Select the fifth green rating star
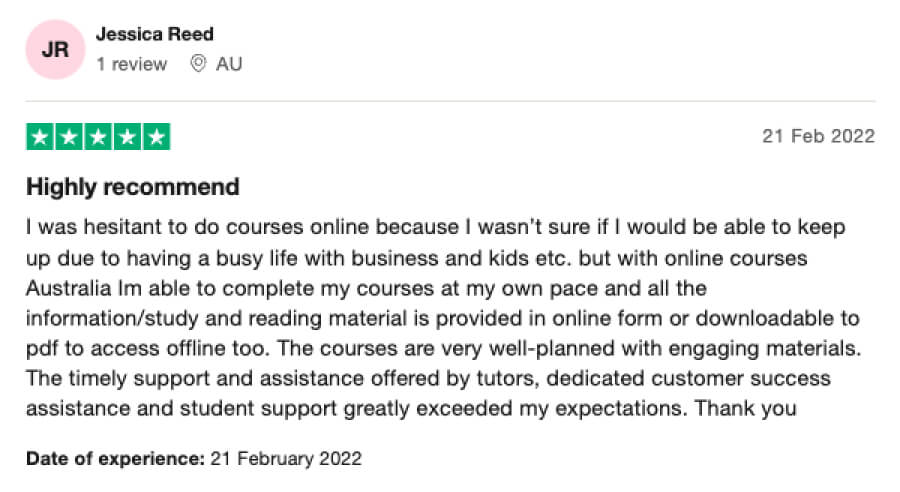Image resolution: width=900 pixels, height=492 pixels. (x=156, y=137)
